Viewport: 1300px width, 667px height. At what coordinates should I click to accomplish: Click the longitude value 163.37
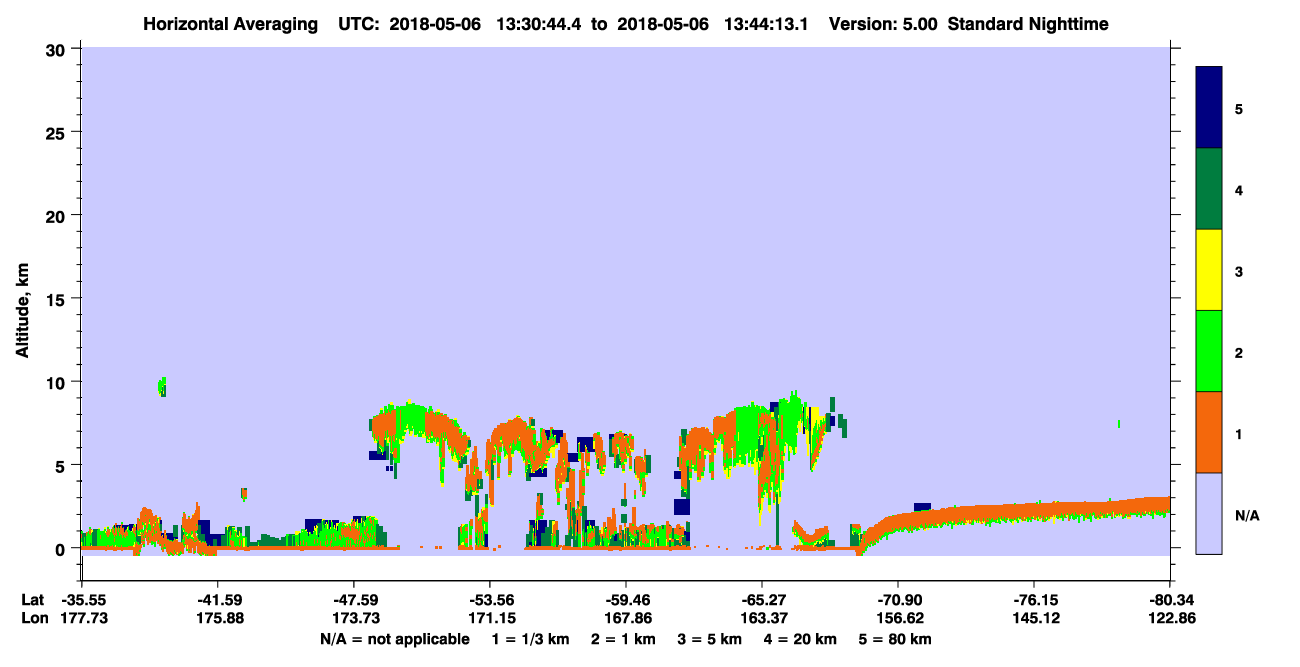pos(762,618)
